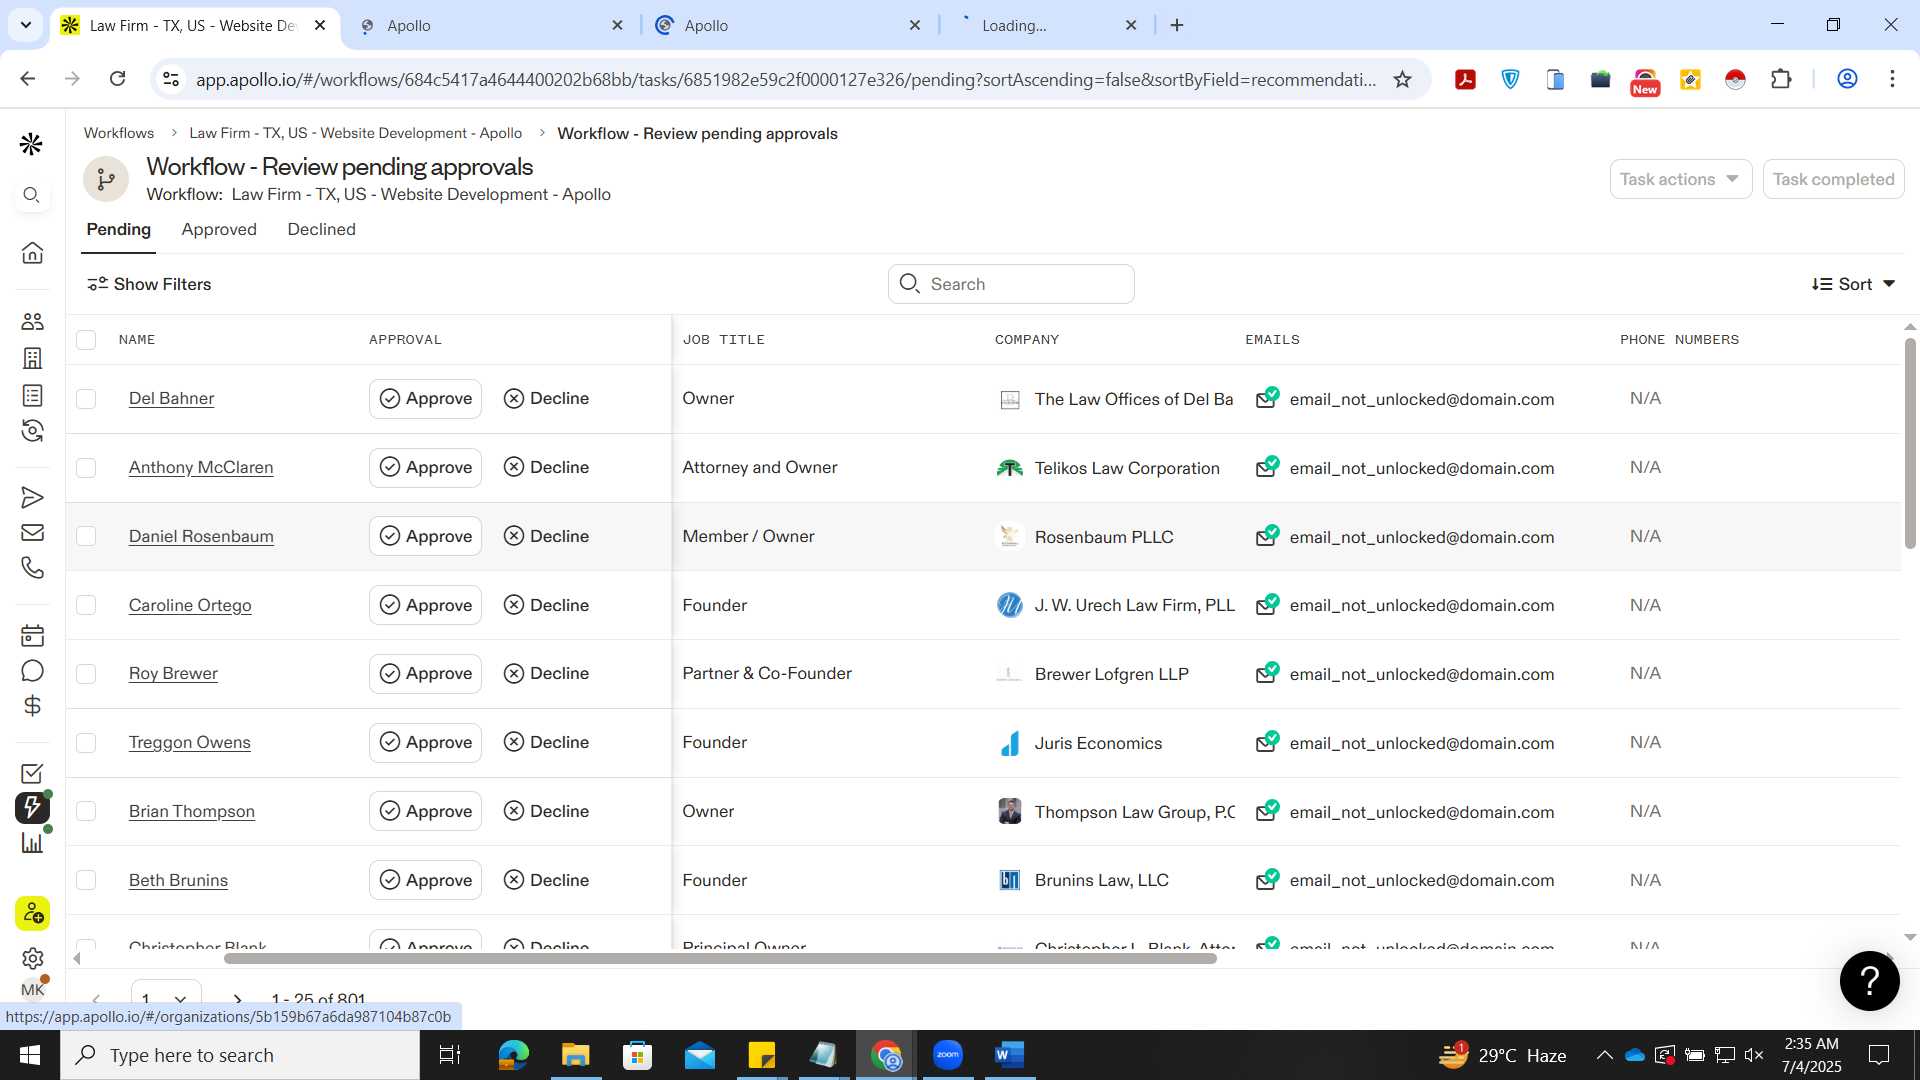Select the Beth Brunins row checkbox
The width and height of the screenshot is (1920, 1080).
[x=86, y=880]
